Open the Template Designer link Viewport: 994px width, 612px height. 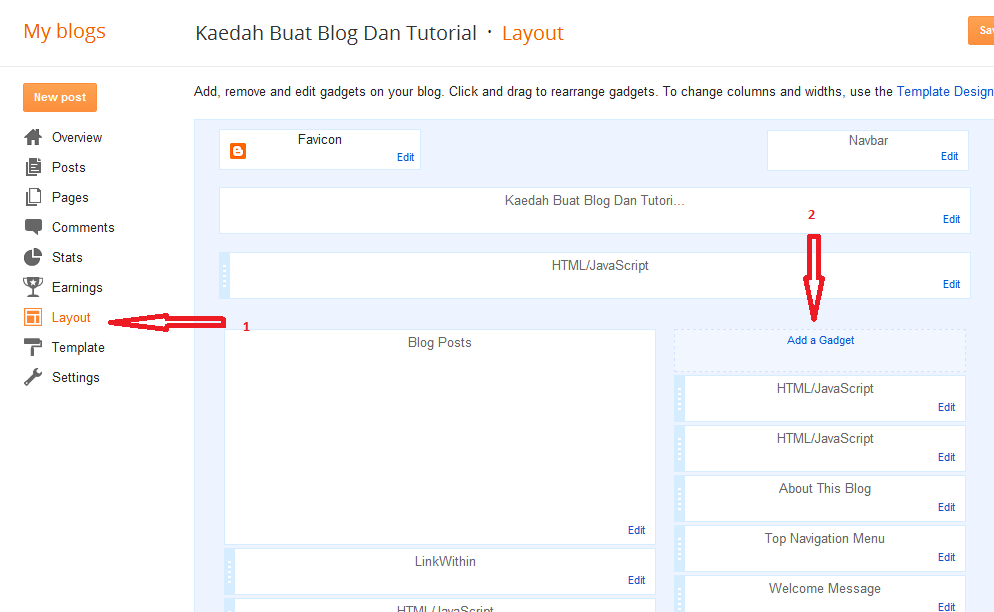pos(945,91)
